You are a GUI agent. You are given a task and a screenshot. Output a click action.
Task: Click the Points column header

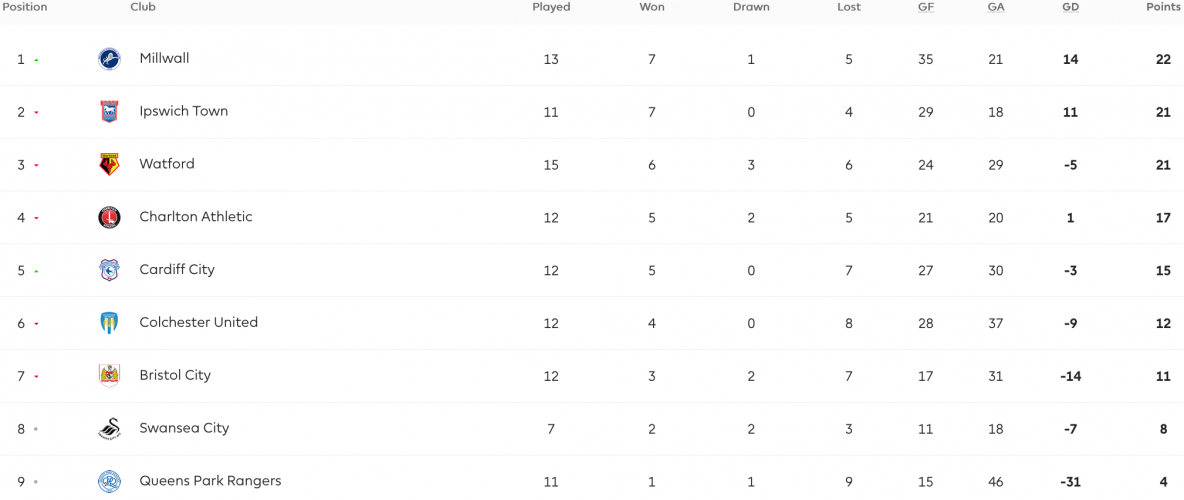pos(1163,7)
